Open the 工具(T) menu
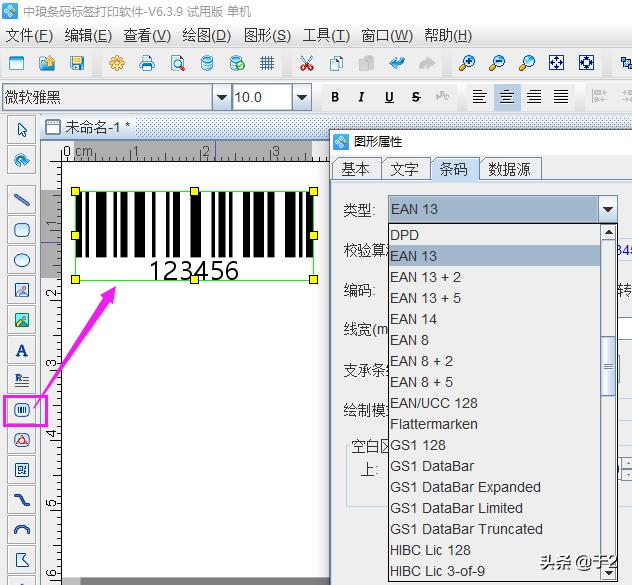The width and height of the screenshot is (632, 585). (x=326, y=35)
